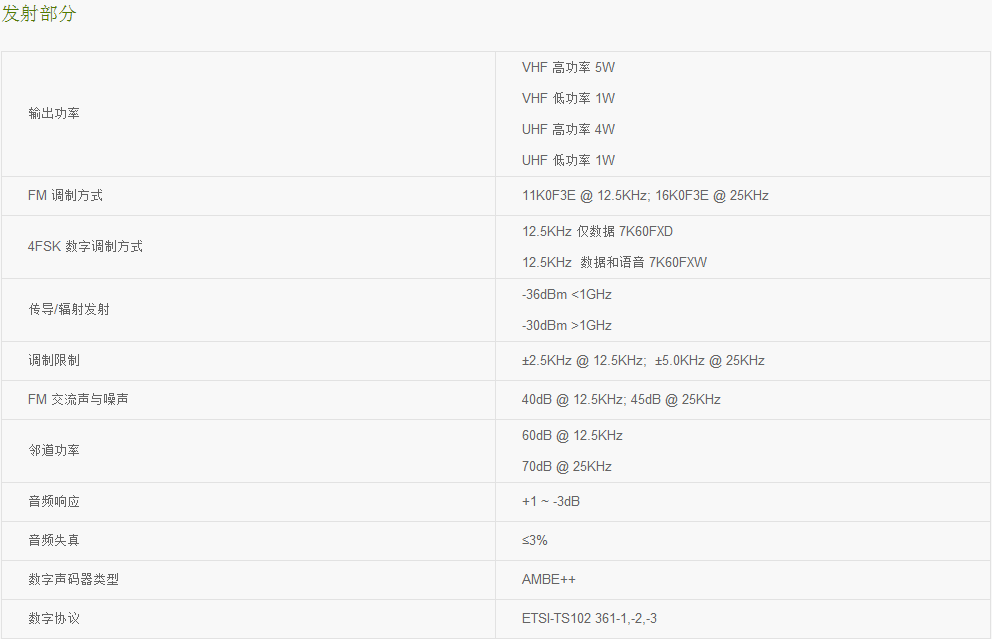Click the -36dBm <1GHz value

coord(567,294)
